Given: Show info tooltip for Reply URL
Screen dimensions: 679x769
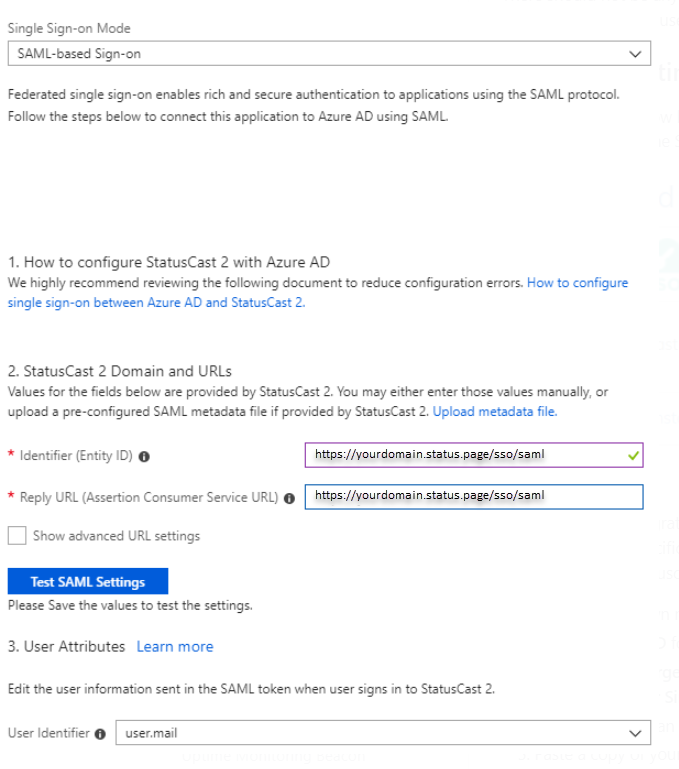Looking at the screenshot, I should pos(289,498).
